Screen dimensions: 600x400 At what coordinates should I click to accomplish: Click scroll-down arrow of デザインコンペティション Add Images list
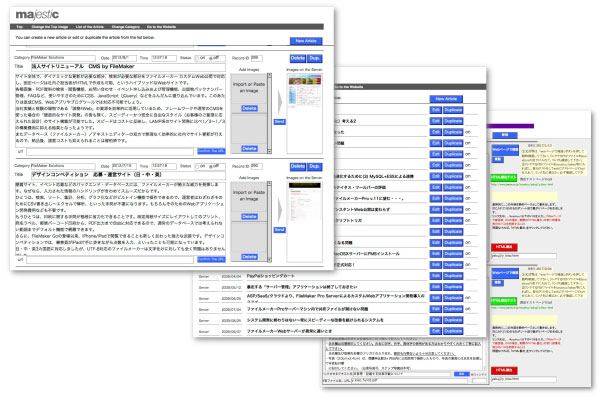269,260
